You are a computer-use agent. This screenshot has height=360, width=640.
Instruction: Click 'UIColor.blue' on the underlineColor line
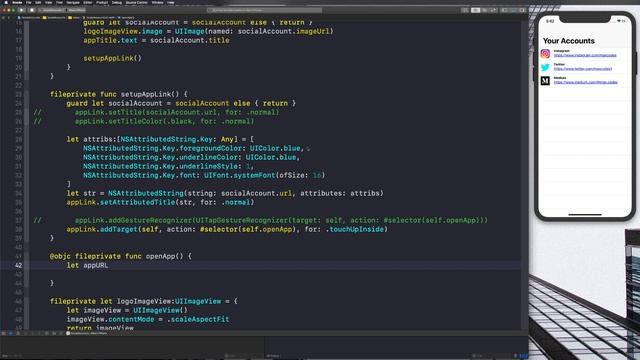coord(271,157)
